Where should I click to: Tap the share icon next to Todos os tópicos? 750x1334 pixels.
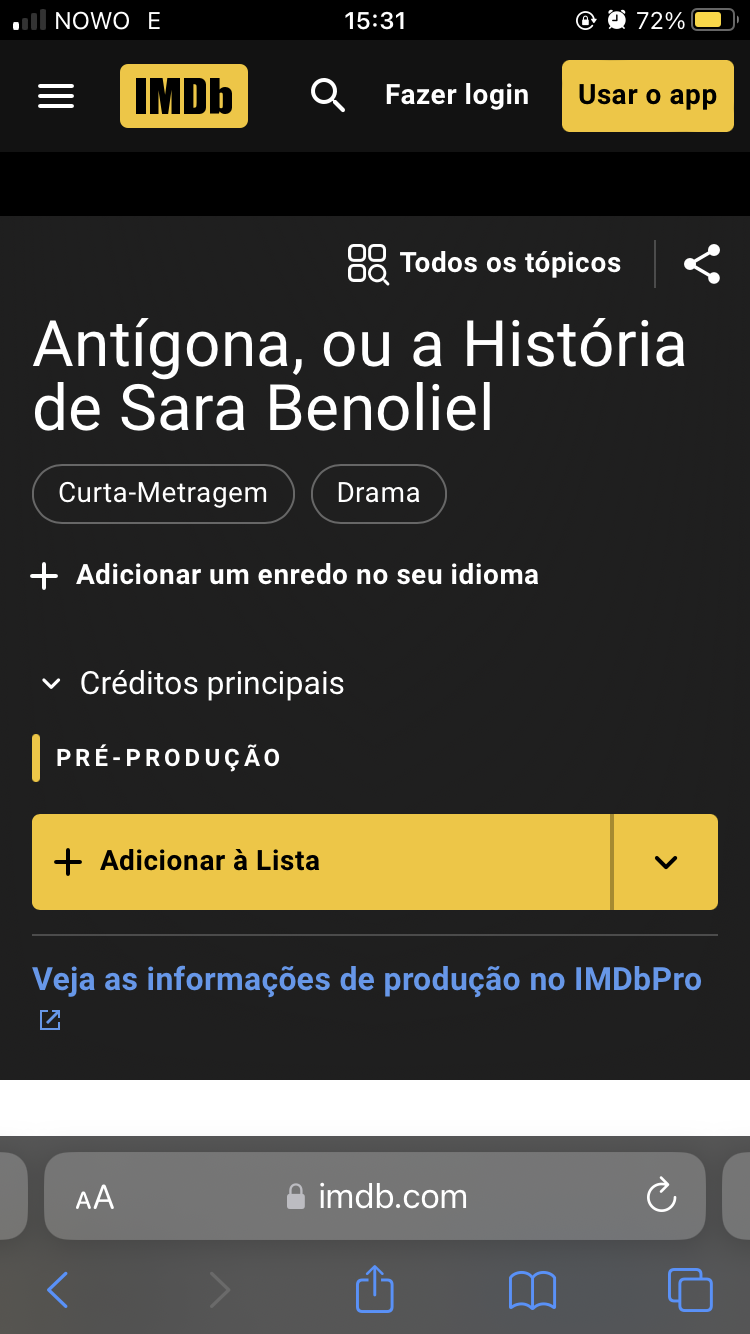[702, 264]
